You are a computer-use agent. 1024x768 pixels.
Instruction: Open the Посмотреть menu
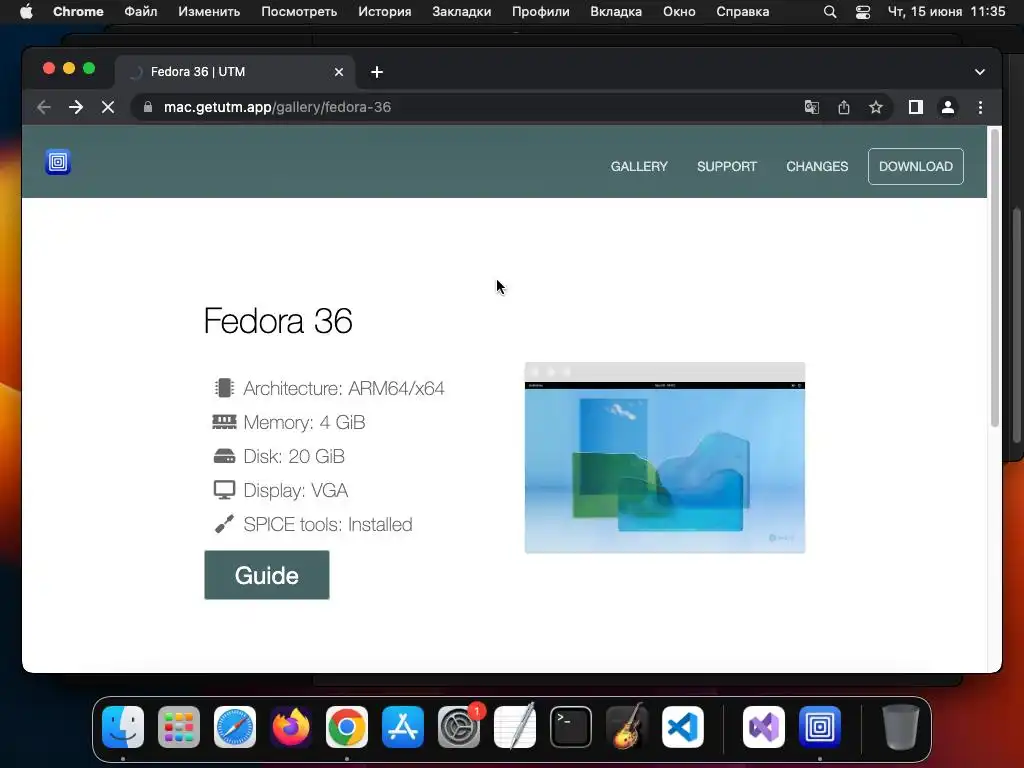coord(299,12)
